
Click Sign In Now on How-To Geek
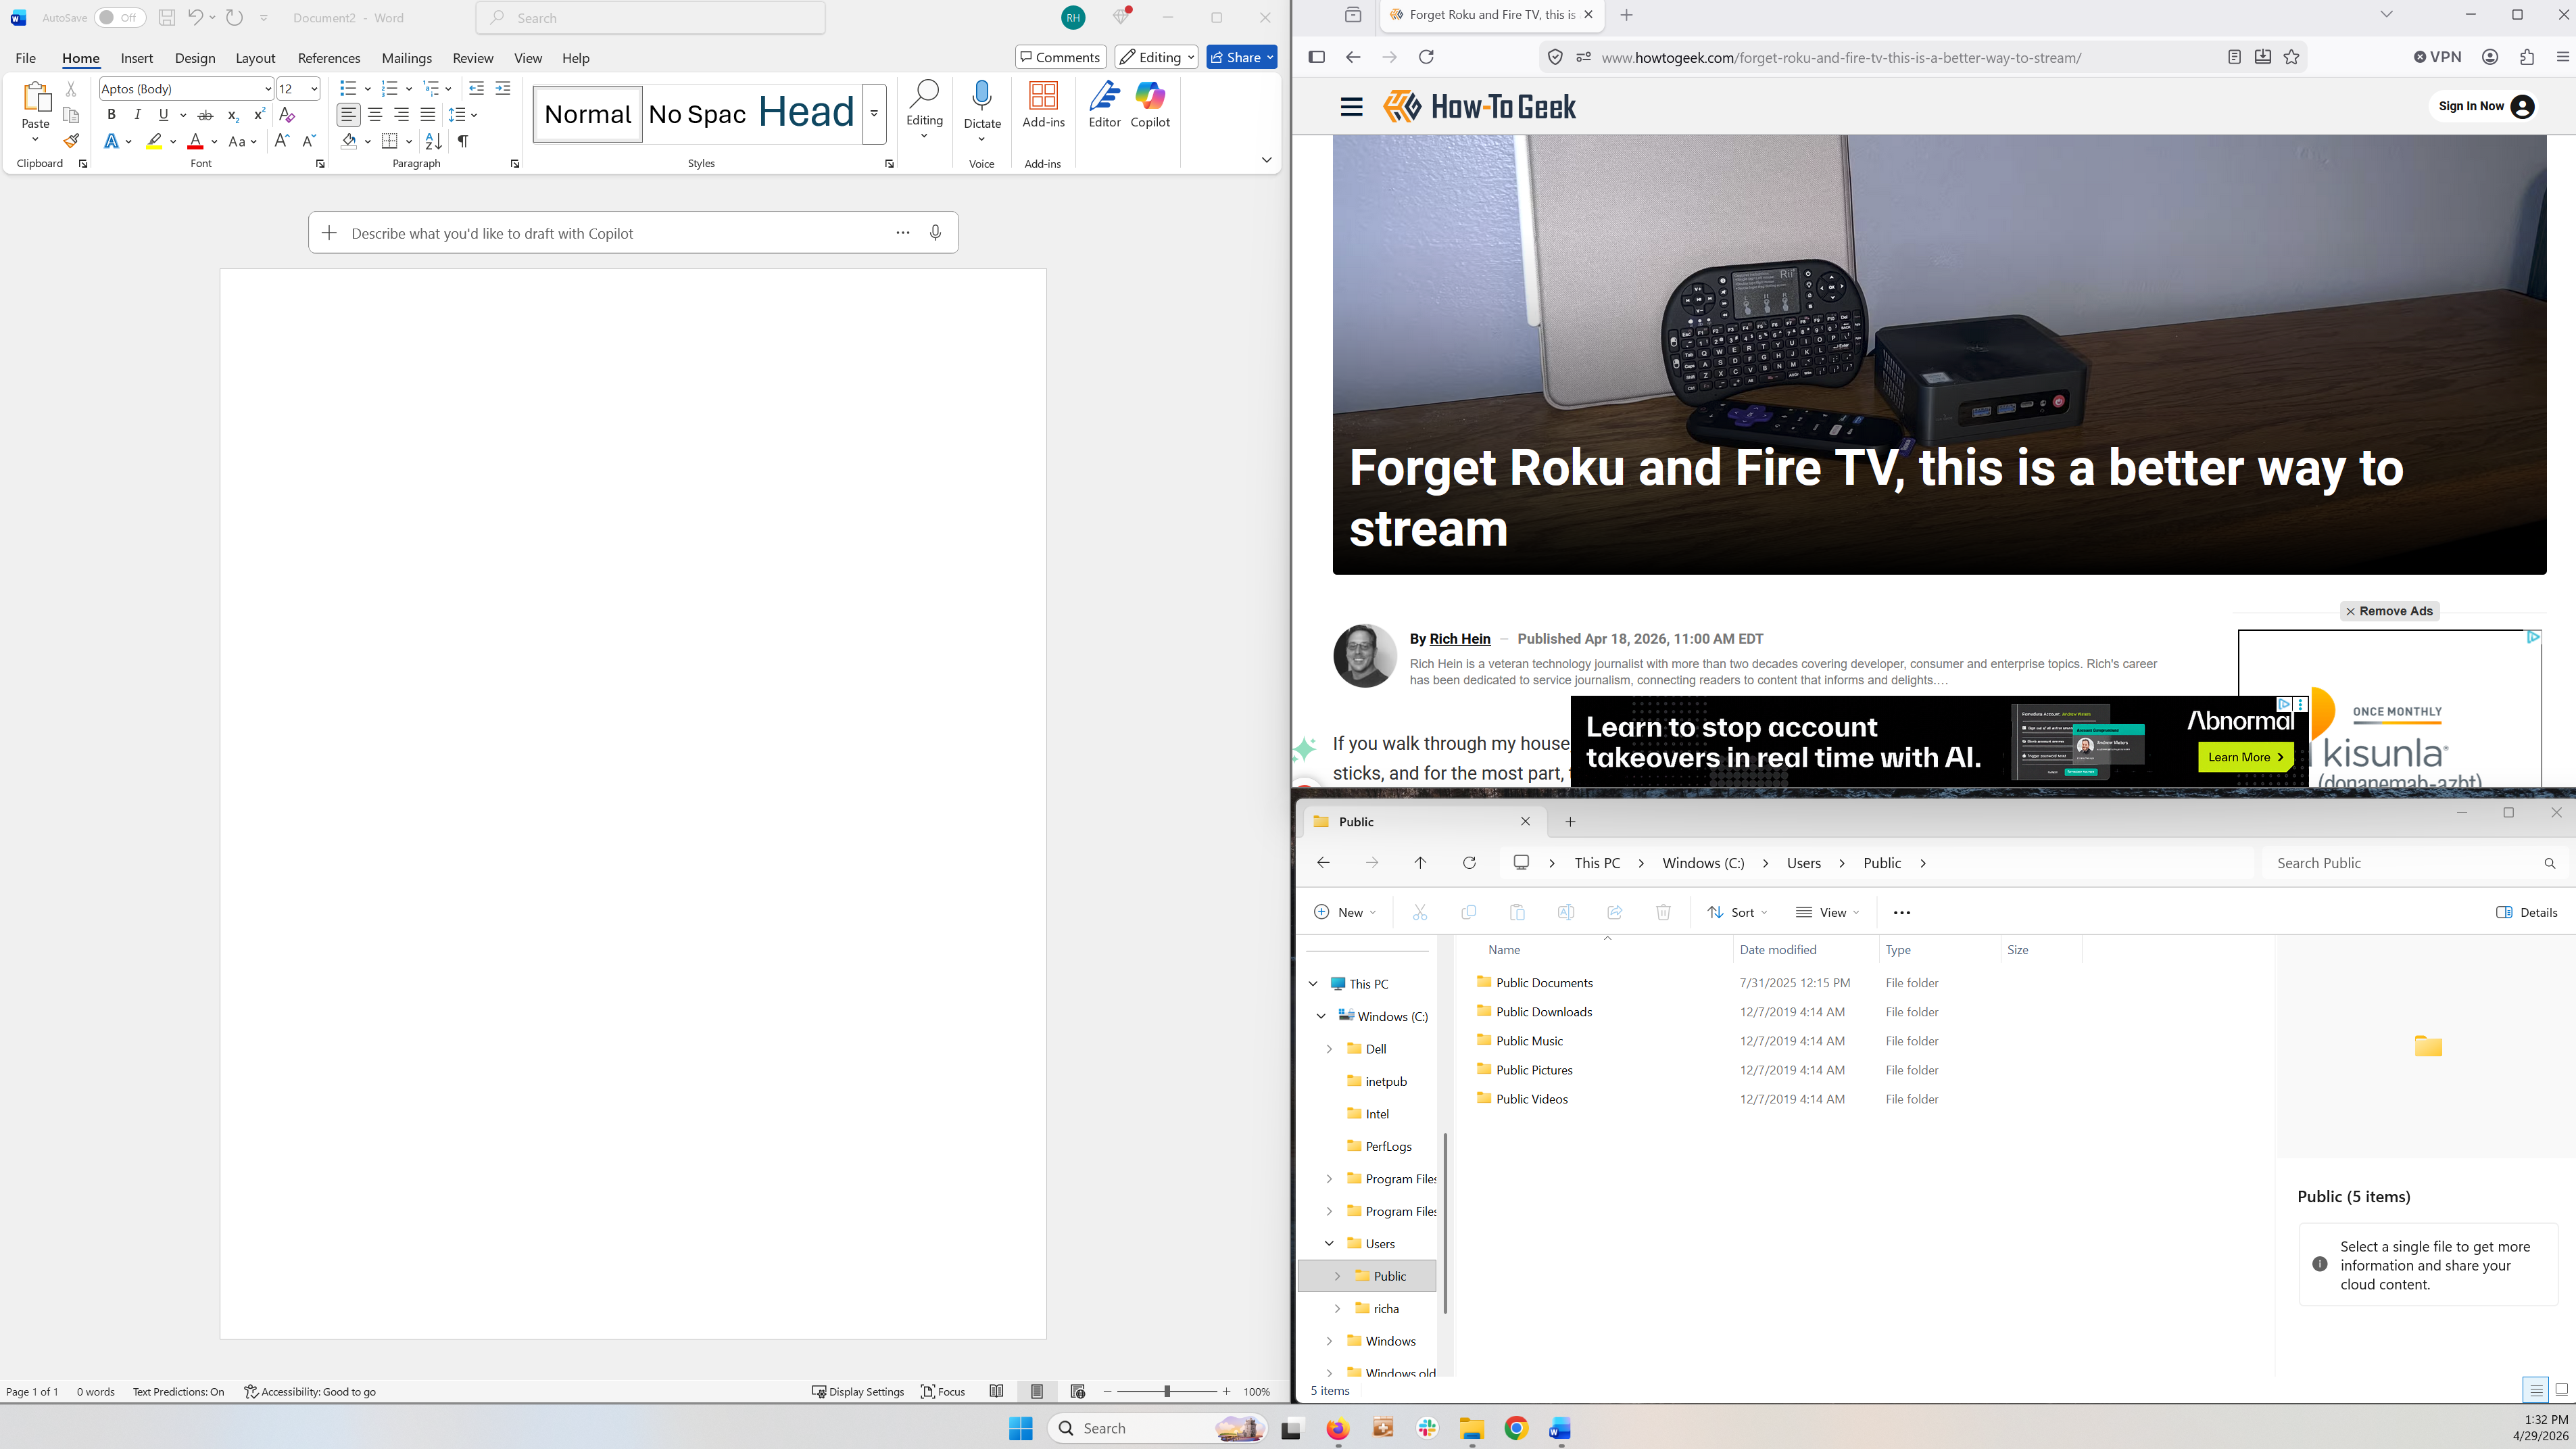coord(2485,106)
